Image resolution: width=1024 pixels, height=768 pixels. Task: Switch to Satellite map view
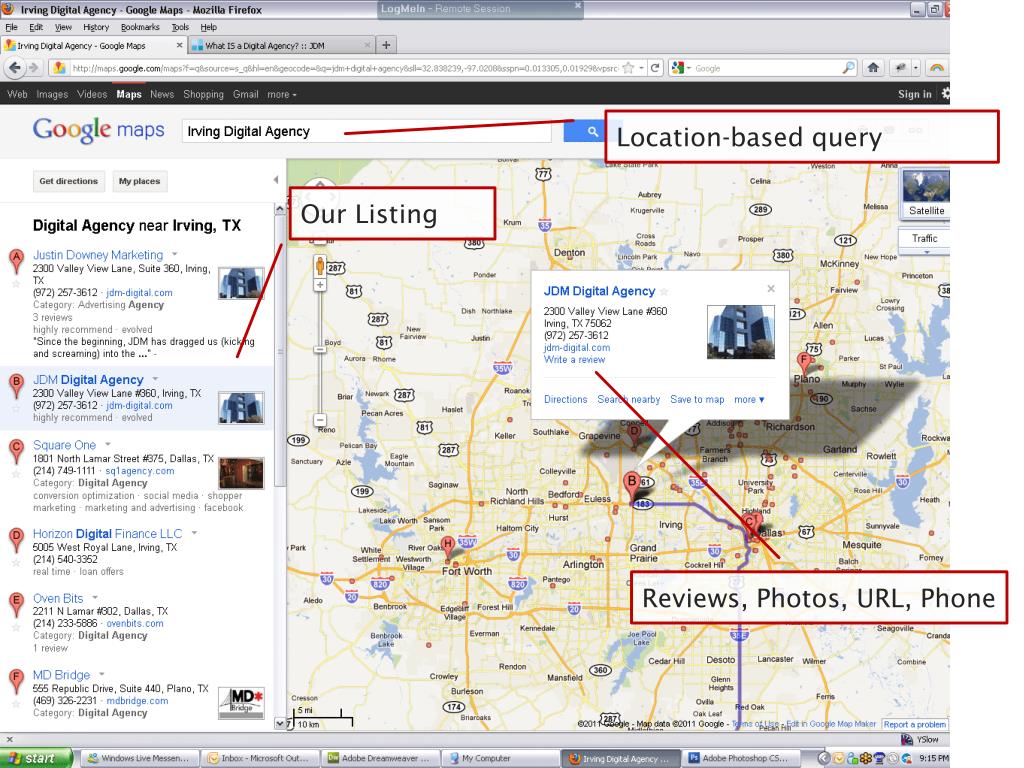pyautogui.click(x=925, y=193)
